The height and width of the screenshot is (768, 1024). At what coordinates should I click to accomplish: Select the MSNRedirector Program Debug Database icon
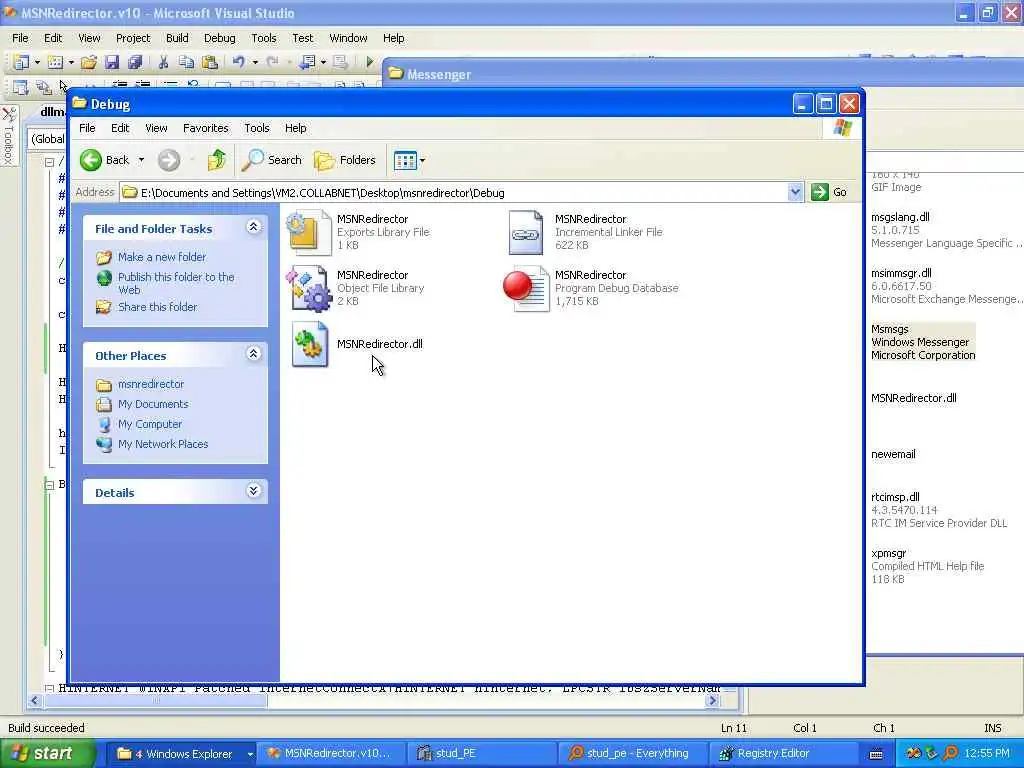526,288
